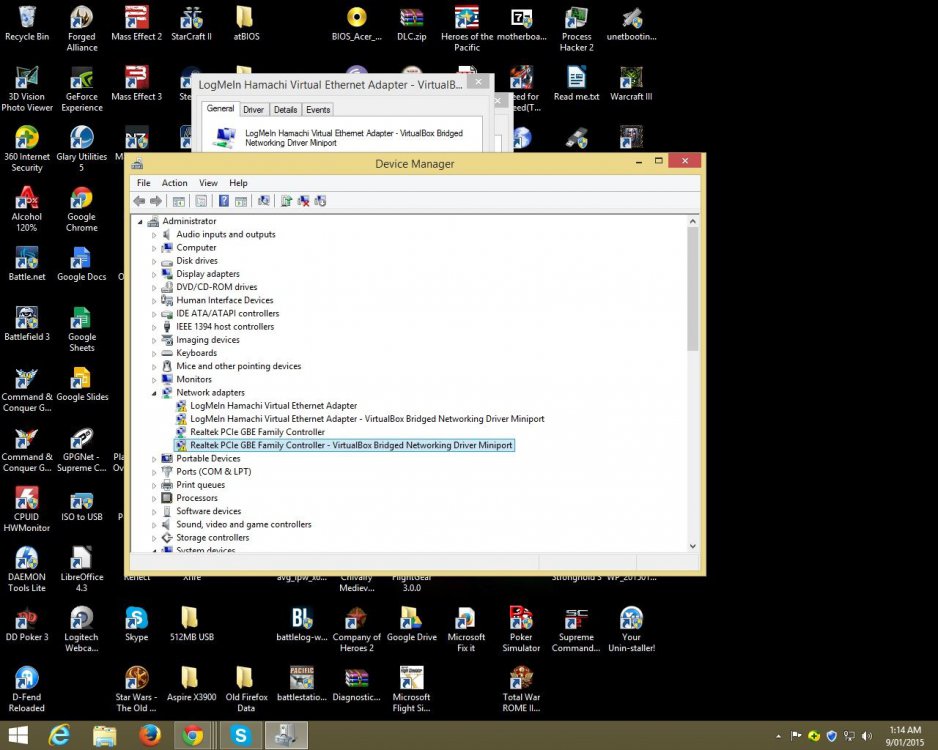Viewport: 938px width, 750px height.
Task: Open the Help menu in Device Manager
Action: click(238, 183)
